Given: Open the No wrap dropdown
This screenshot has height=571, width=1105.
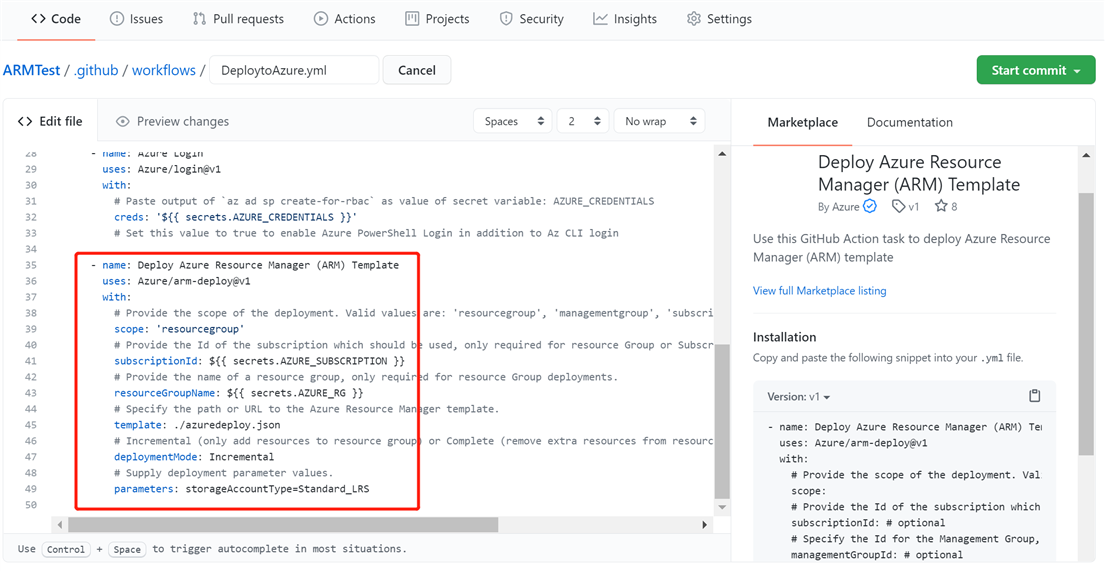Looking at the screenshot, I should 659,121.
